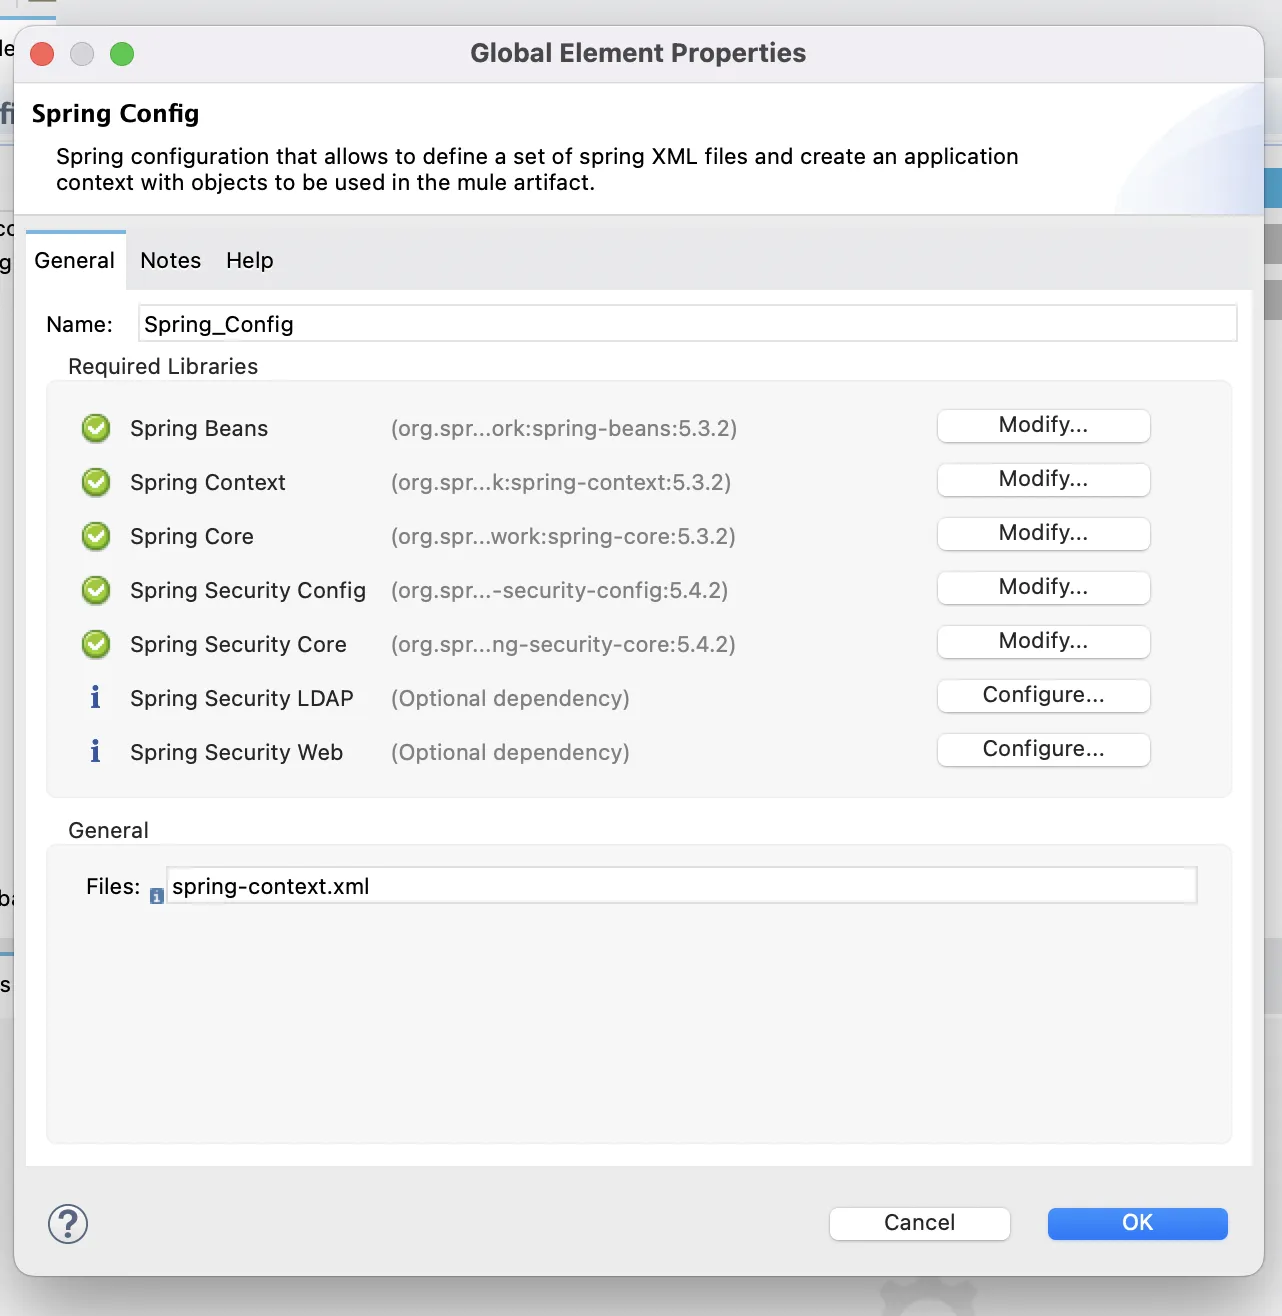The height and width of the screenshot is (1316, 1282).
Task: Switch to the Notes tab
Action: (x=171, y=261)
